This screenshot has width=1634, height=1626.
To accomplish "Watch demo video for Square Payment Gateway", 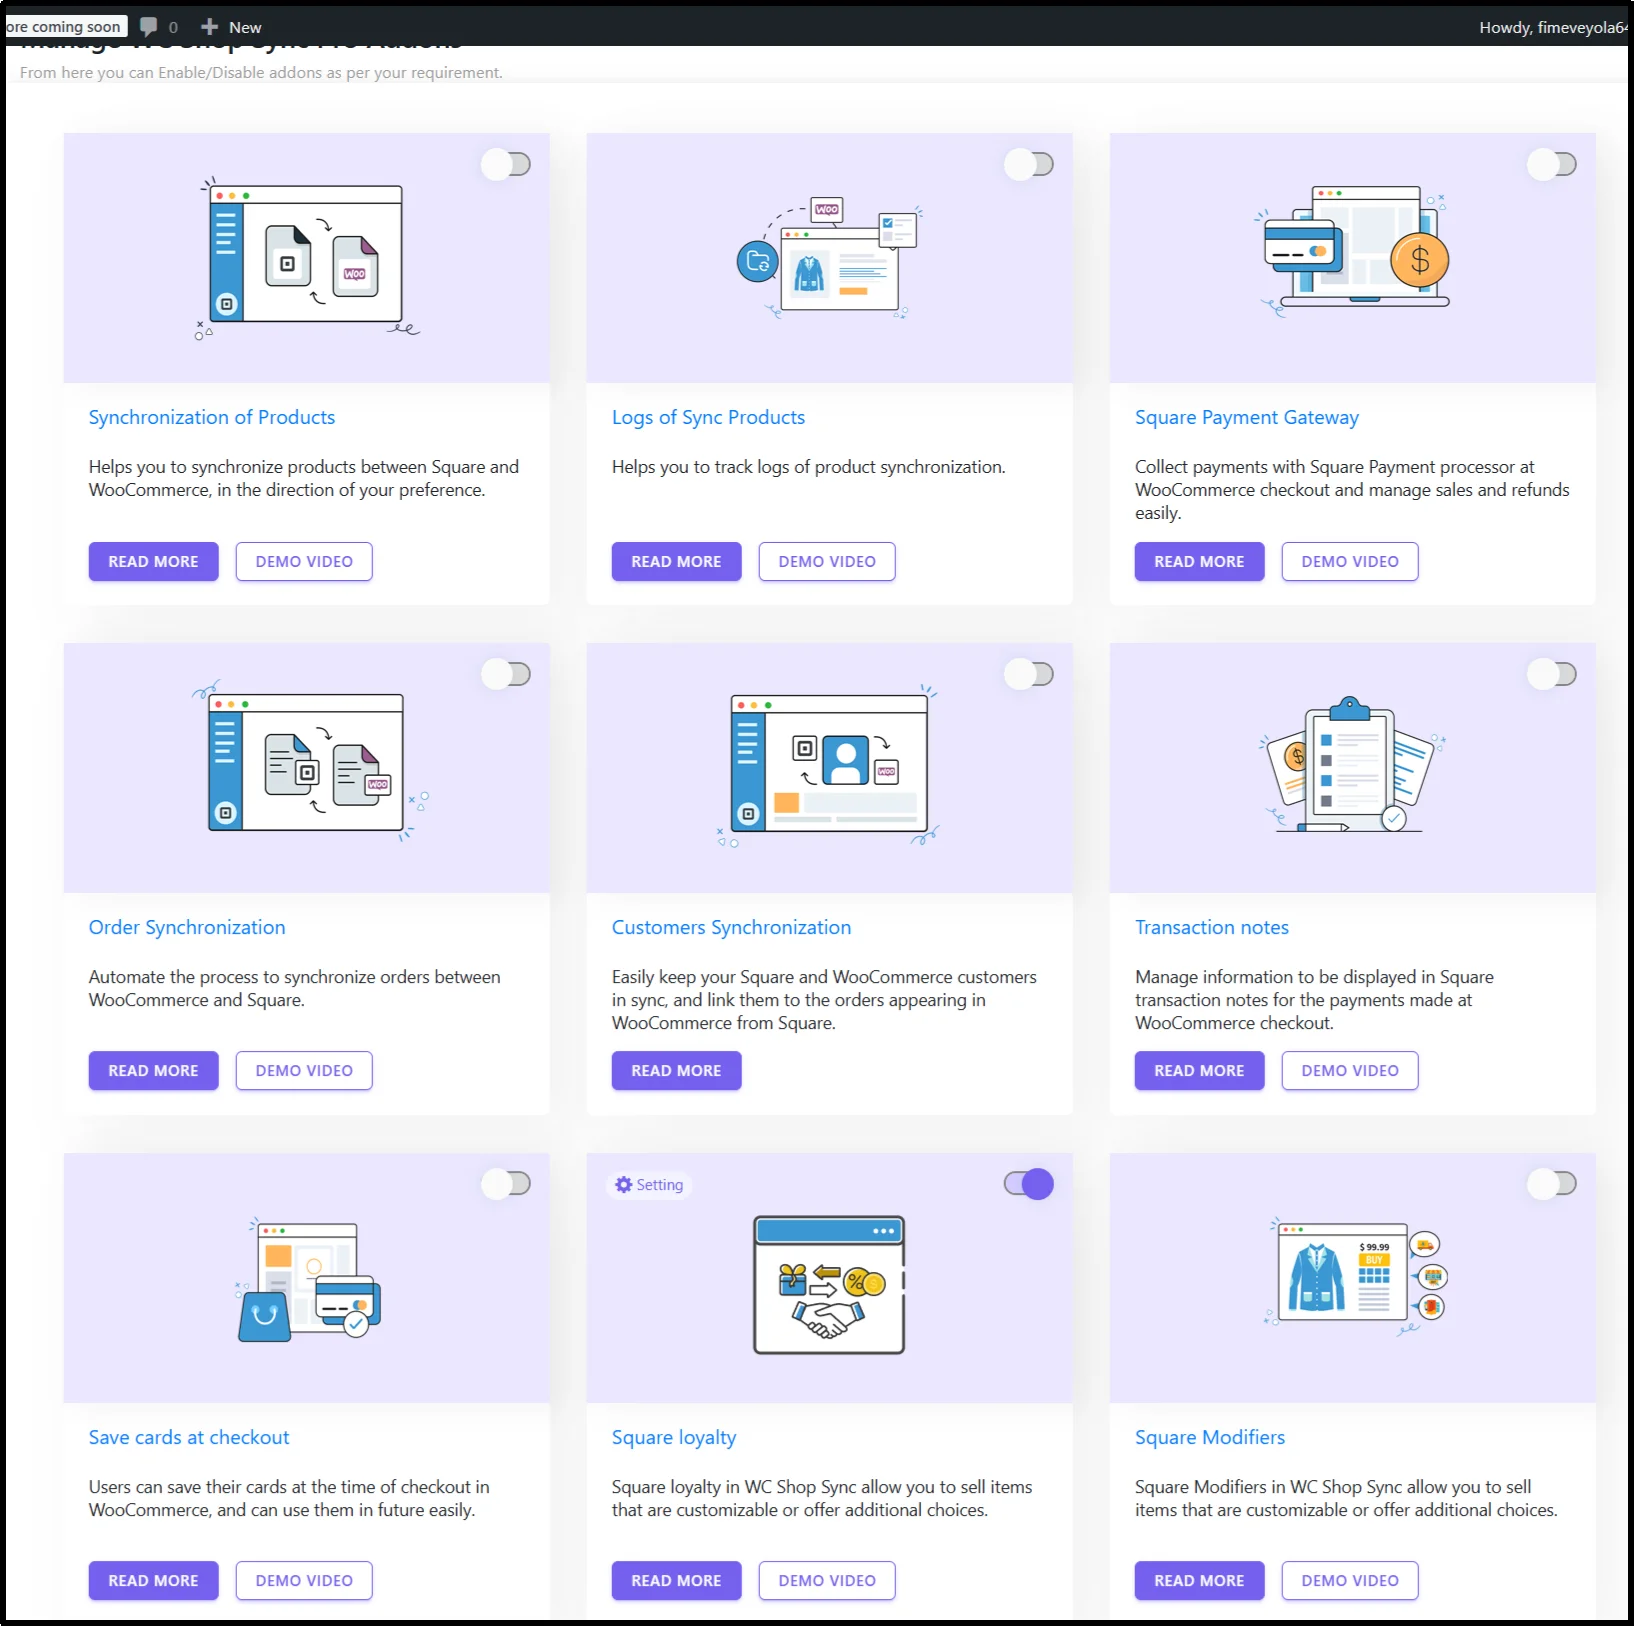I will [x=1350, y=561].
